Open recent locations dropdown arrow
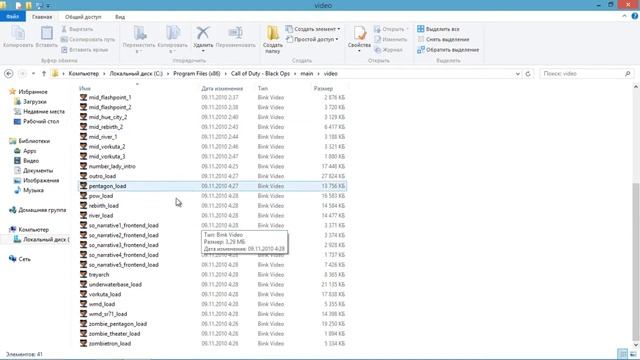Viewport: 640px width, 360px height. tap(33, 73)
